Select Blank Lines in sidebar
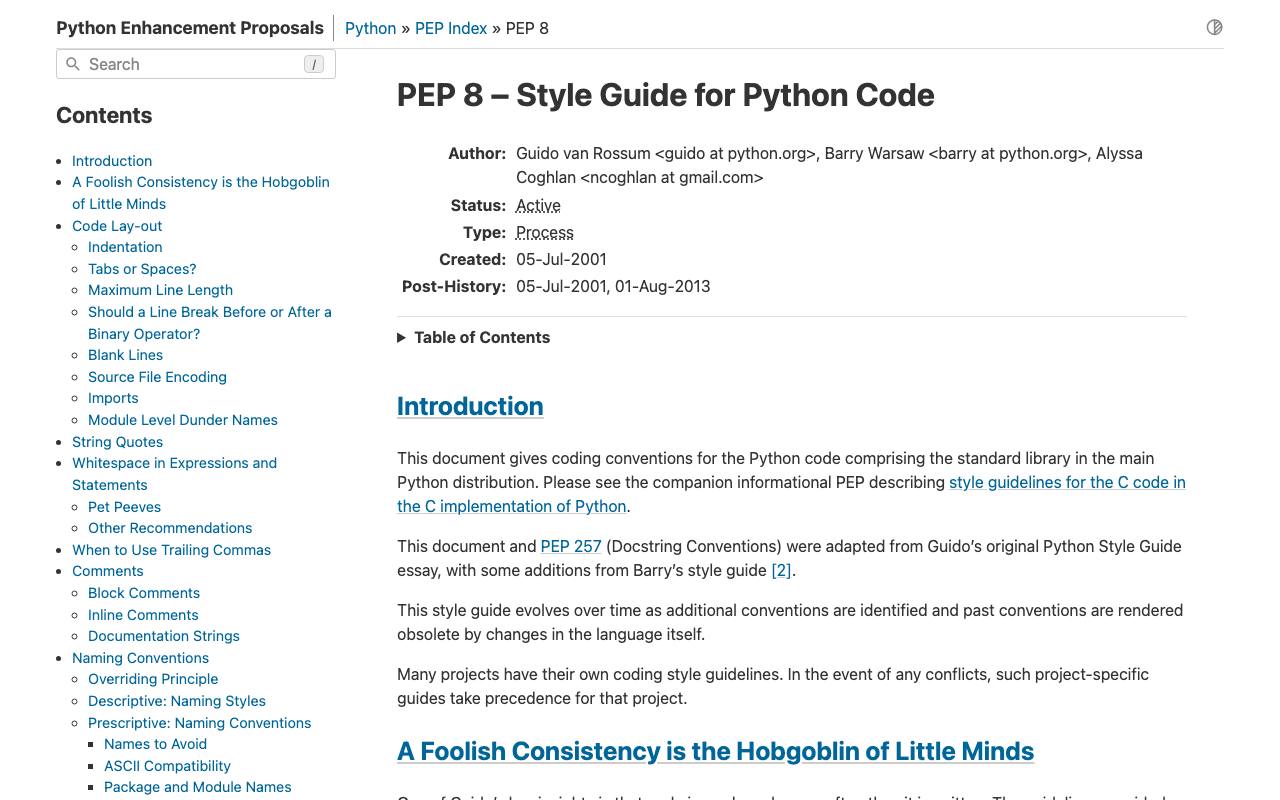The width and height of the screenshot is (1280, 800). [125, 355]
